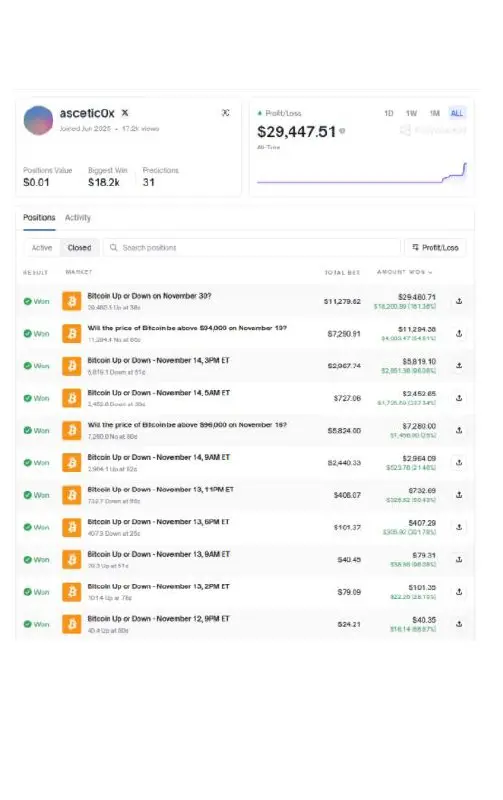The image size is (503, 800).
Task: Click Bitcoin icon on November 14, 9AM ET row
Action: (x=72, y=463)
